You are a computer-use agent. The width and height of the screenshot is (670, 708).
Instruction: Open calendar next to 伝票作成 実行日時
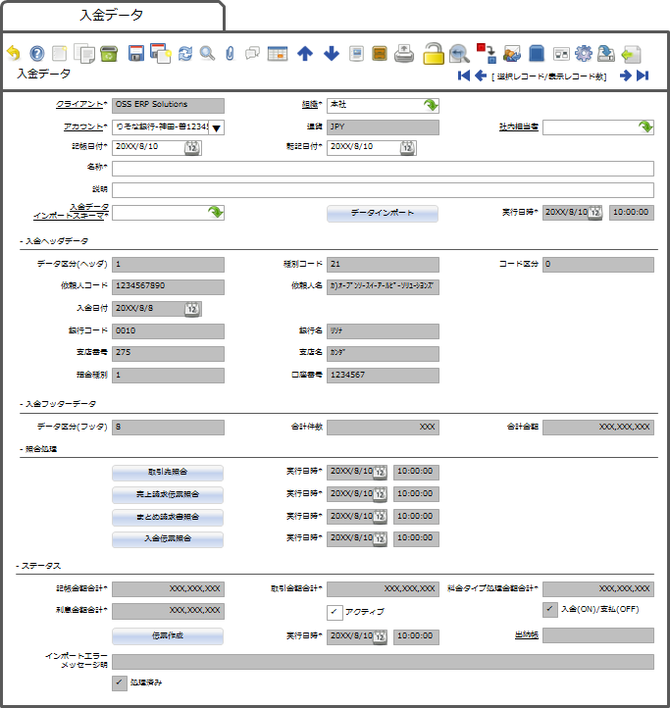tap(380, 637)
